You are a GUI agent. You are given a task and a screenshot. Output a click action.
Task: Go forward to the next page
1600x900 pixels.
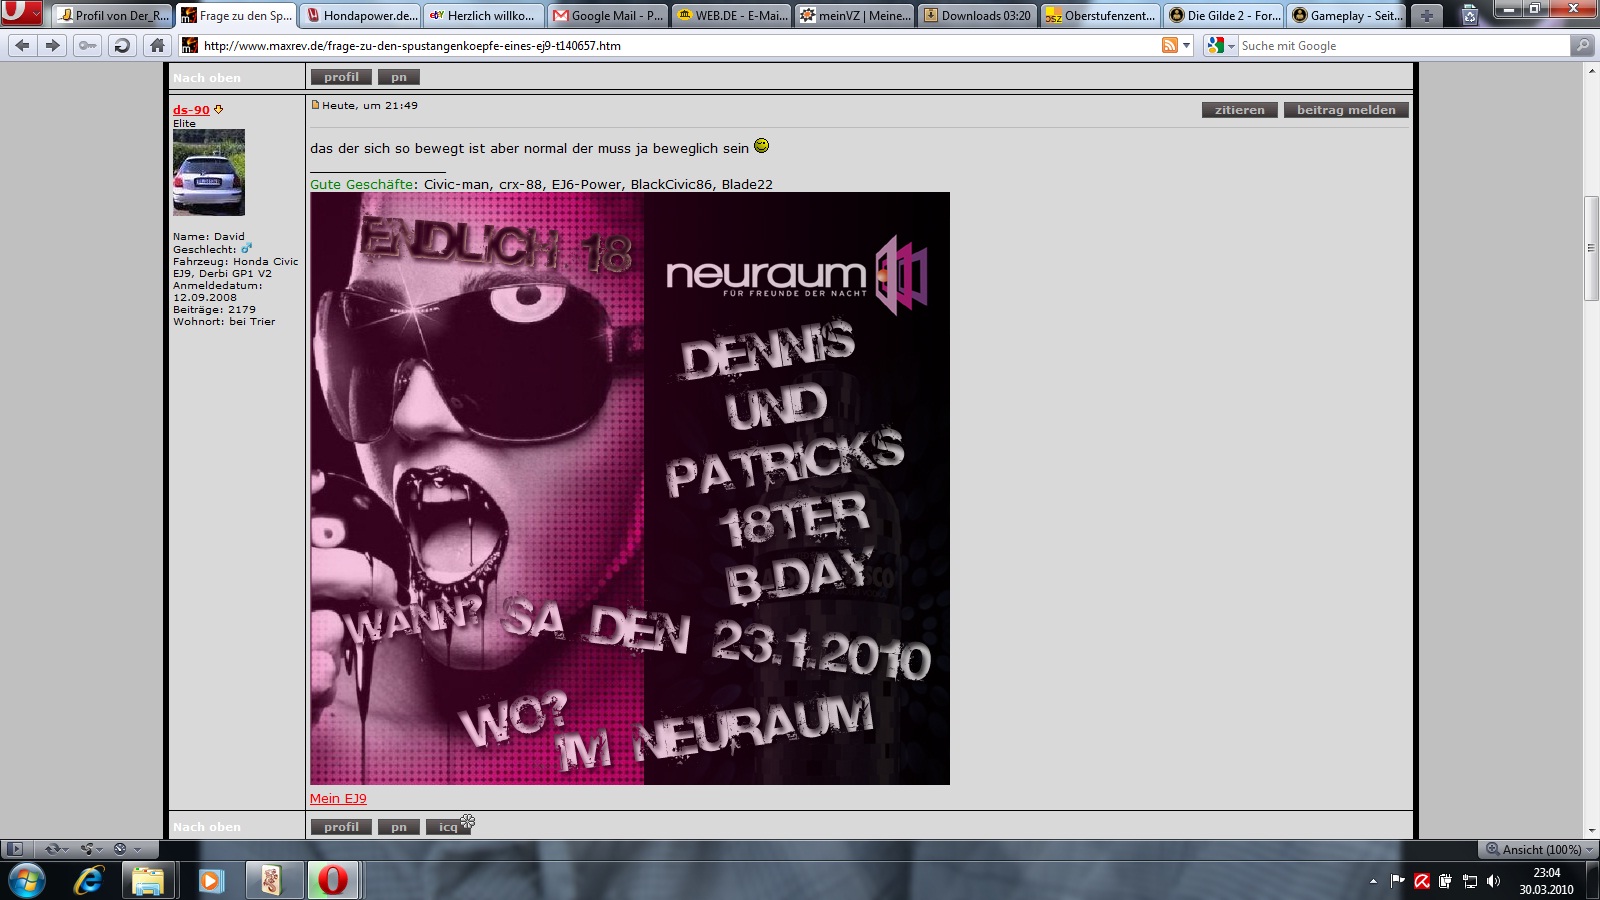53,45
